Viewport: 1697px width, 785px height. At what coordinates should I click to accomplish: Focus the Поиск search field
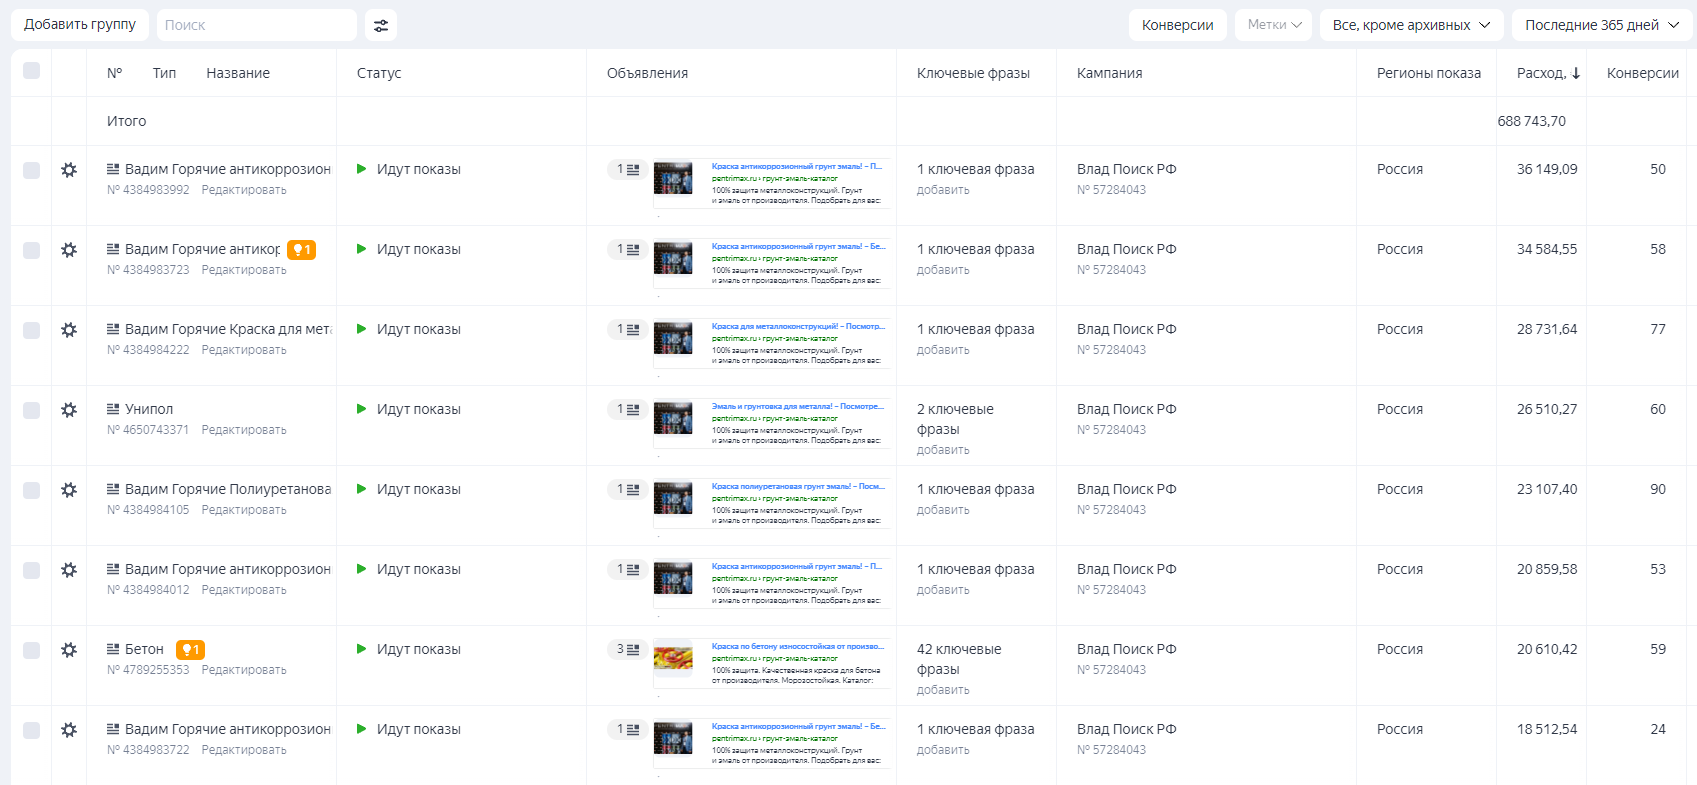tap(256, 25)
